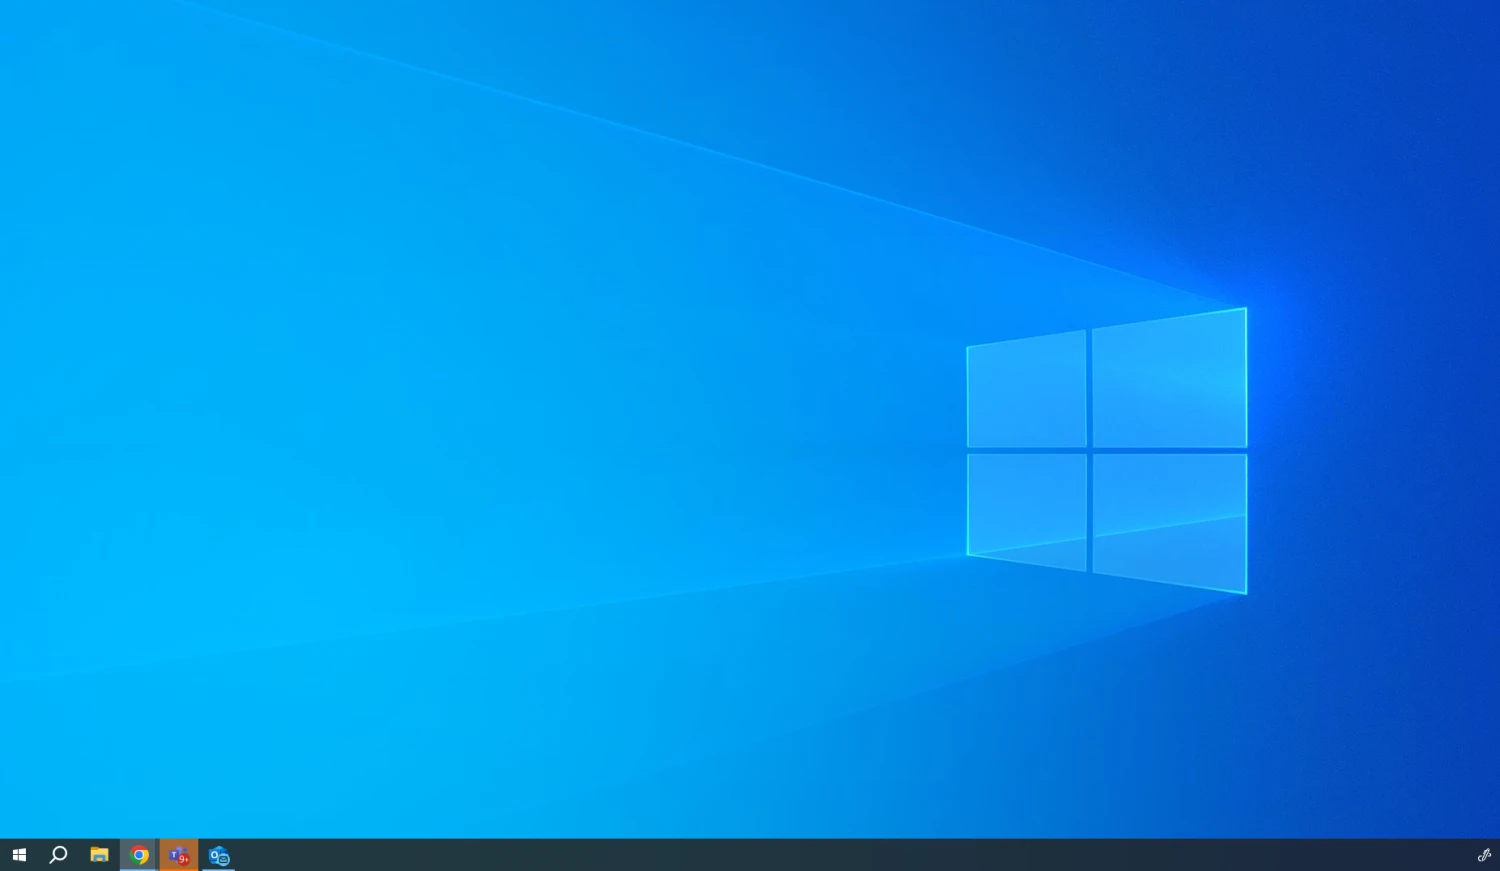Check the highlighted orange Teams taskbar button
The height and width of the screenshot is (871, 1500).
178,855
